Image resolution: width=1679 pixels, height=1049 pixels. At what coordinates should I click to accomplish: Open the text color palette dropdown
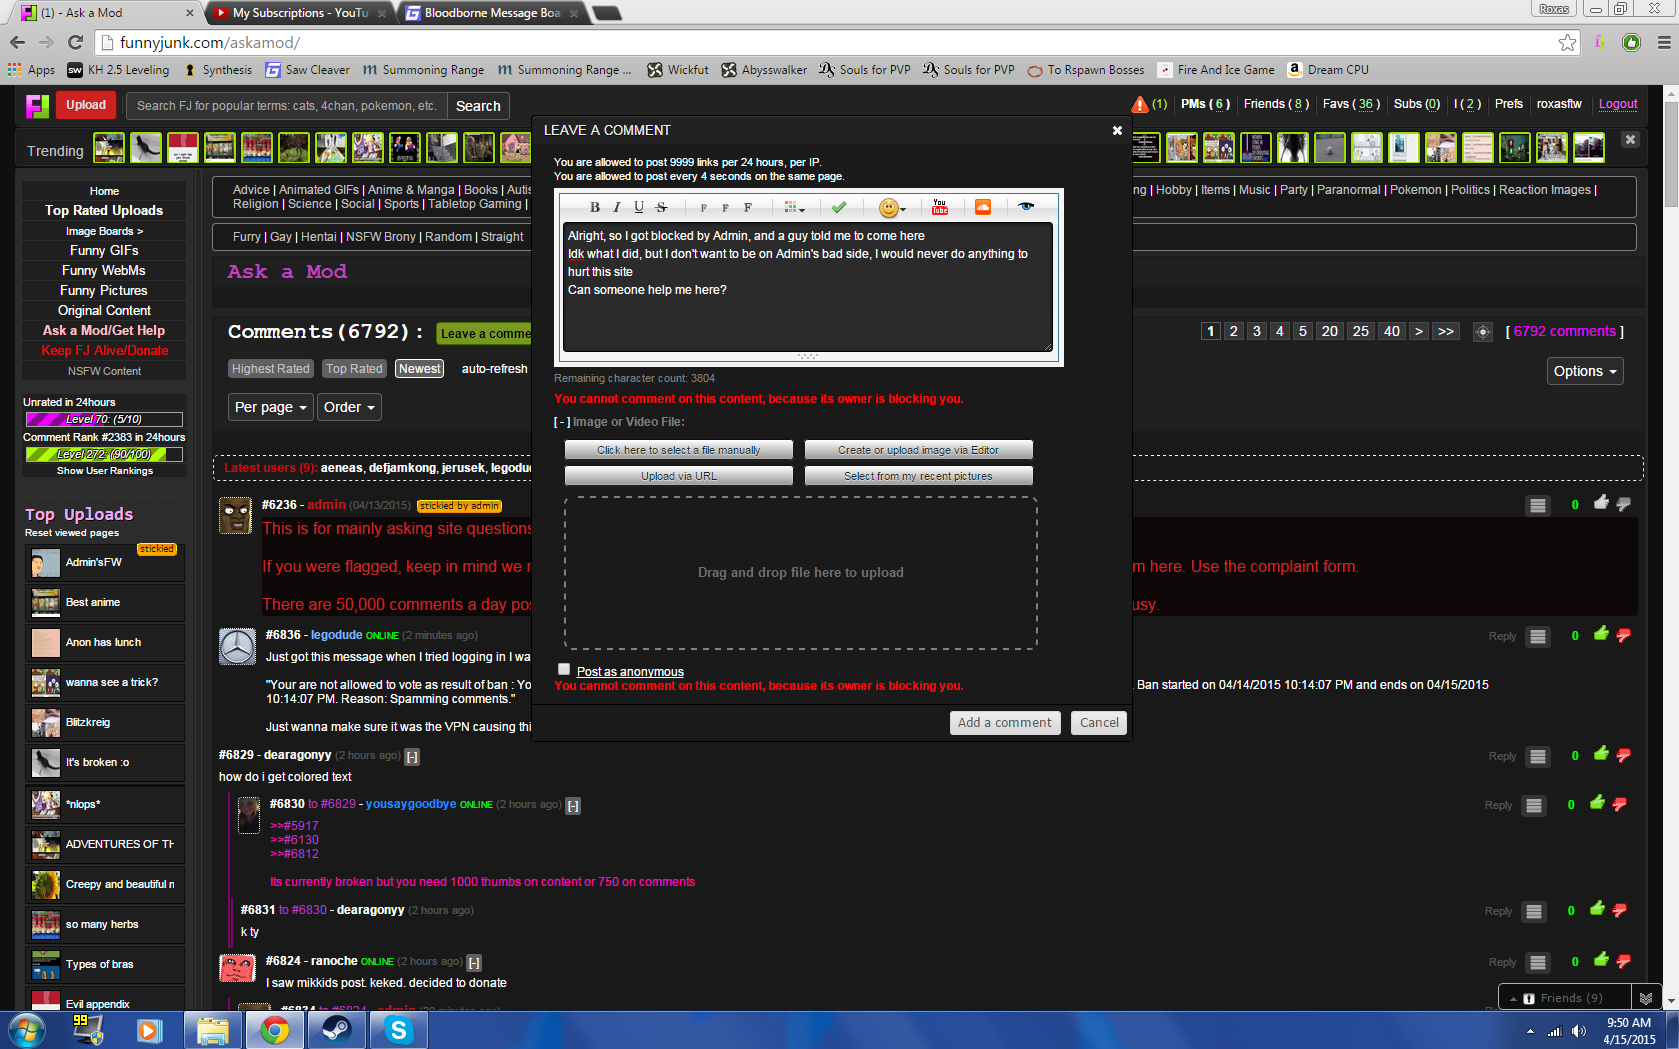coord(795,207)
